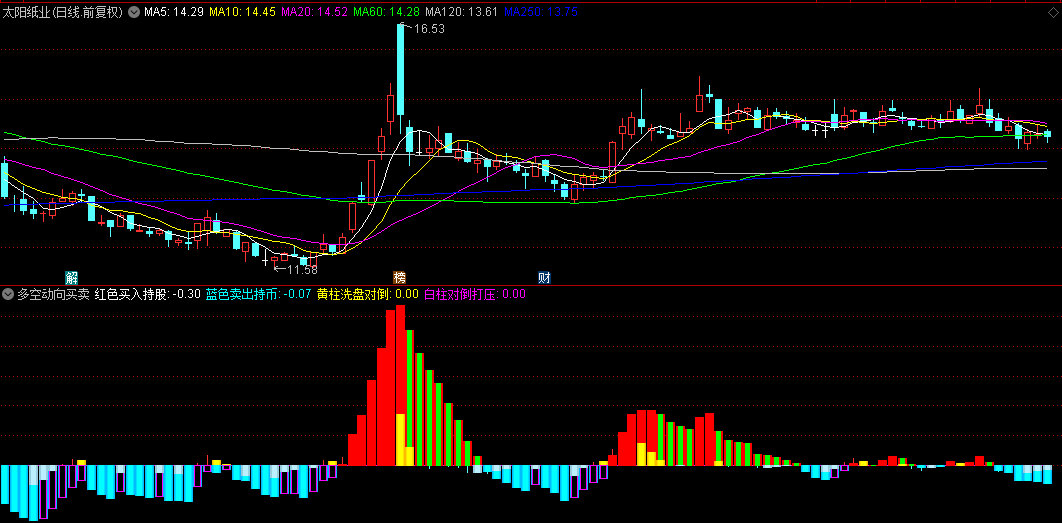Select the 黄柱洗盘对倒: 0.00 value
Viewport: 1062px width, 523px height.
coord(368,294)
